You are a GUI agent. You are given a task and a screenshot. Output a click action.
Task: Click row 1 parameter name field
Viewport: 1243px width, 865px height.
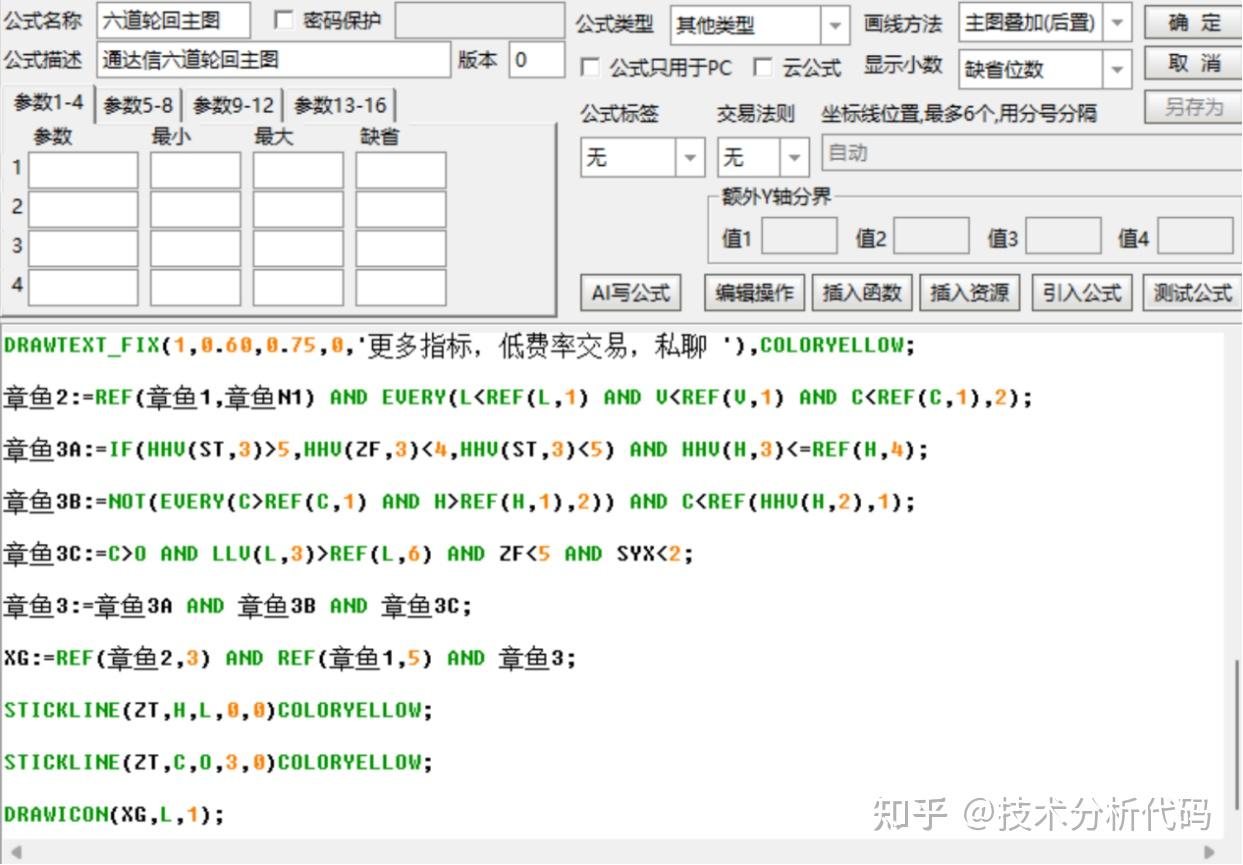click(83, 170)
